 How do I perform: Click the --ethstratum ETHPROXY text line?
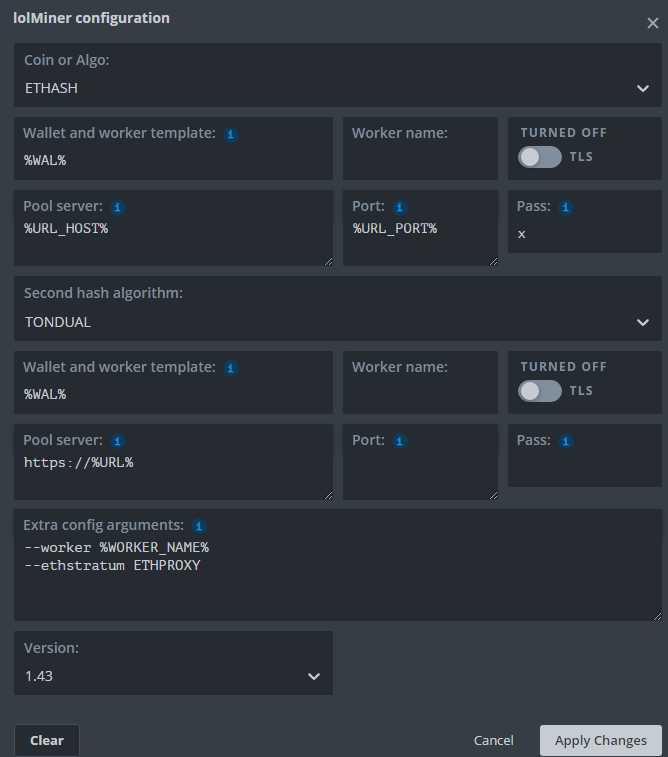pyautogui.click(x=112, y=565)
